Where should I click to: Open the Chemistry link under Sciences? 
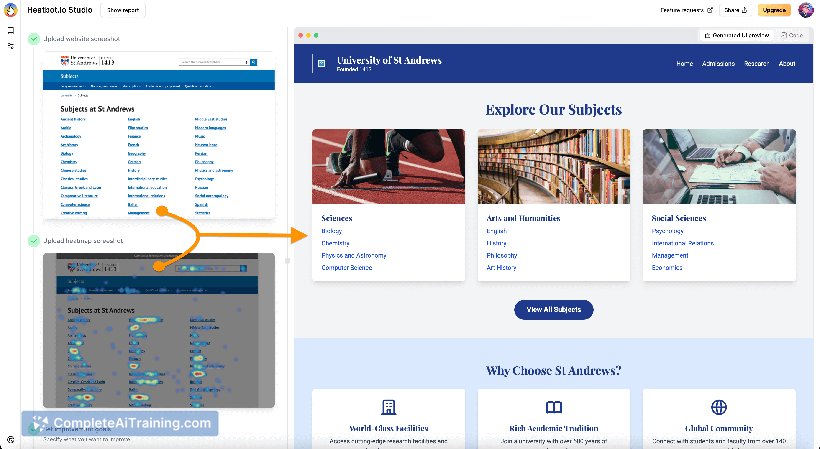(x=335, y=243)
